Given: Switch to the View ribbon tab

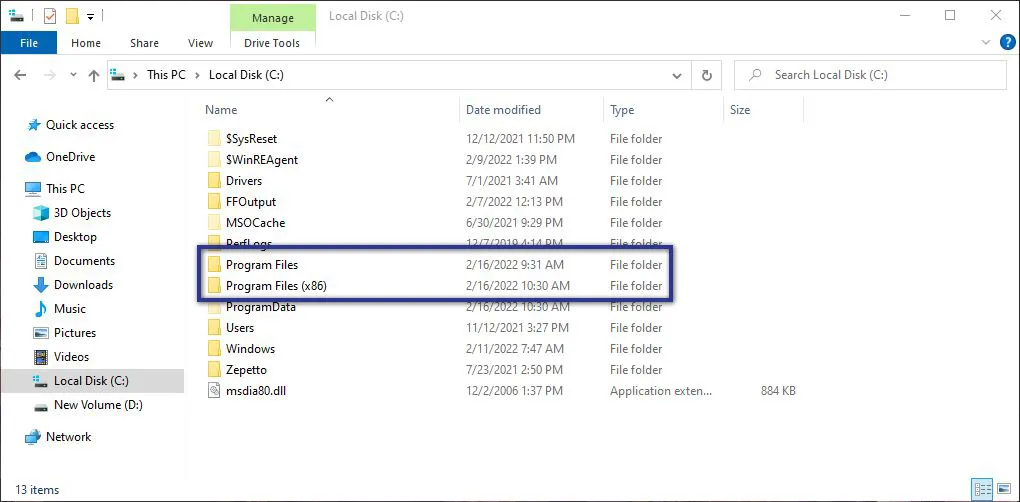Looking at the screenshot, I should (200, 43).
